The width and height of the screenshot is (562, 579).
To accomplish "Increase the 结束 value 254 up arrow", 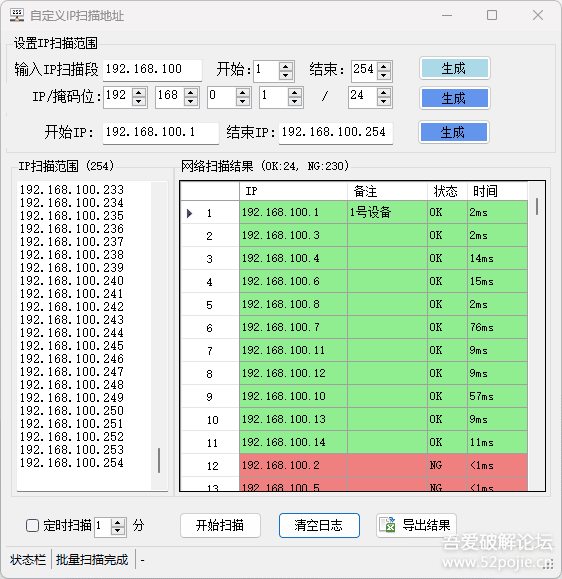I will pyautogui.click(x=384, y=66).
